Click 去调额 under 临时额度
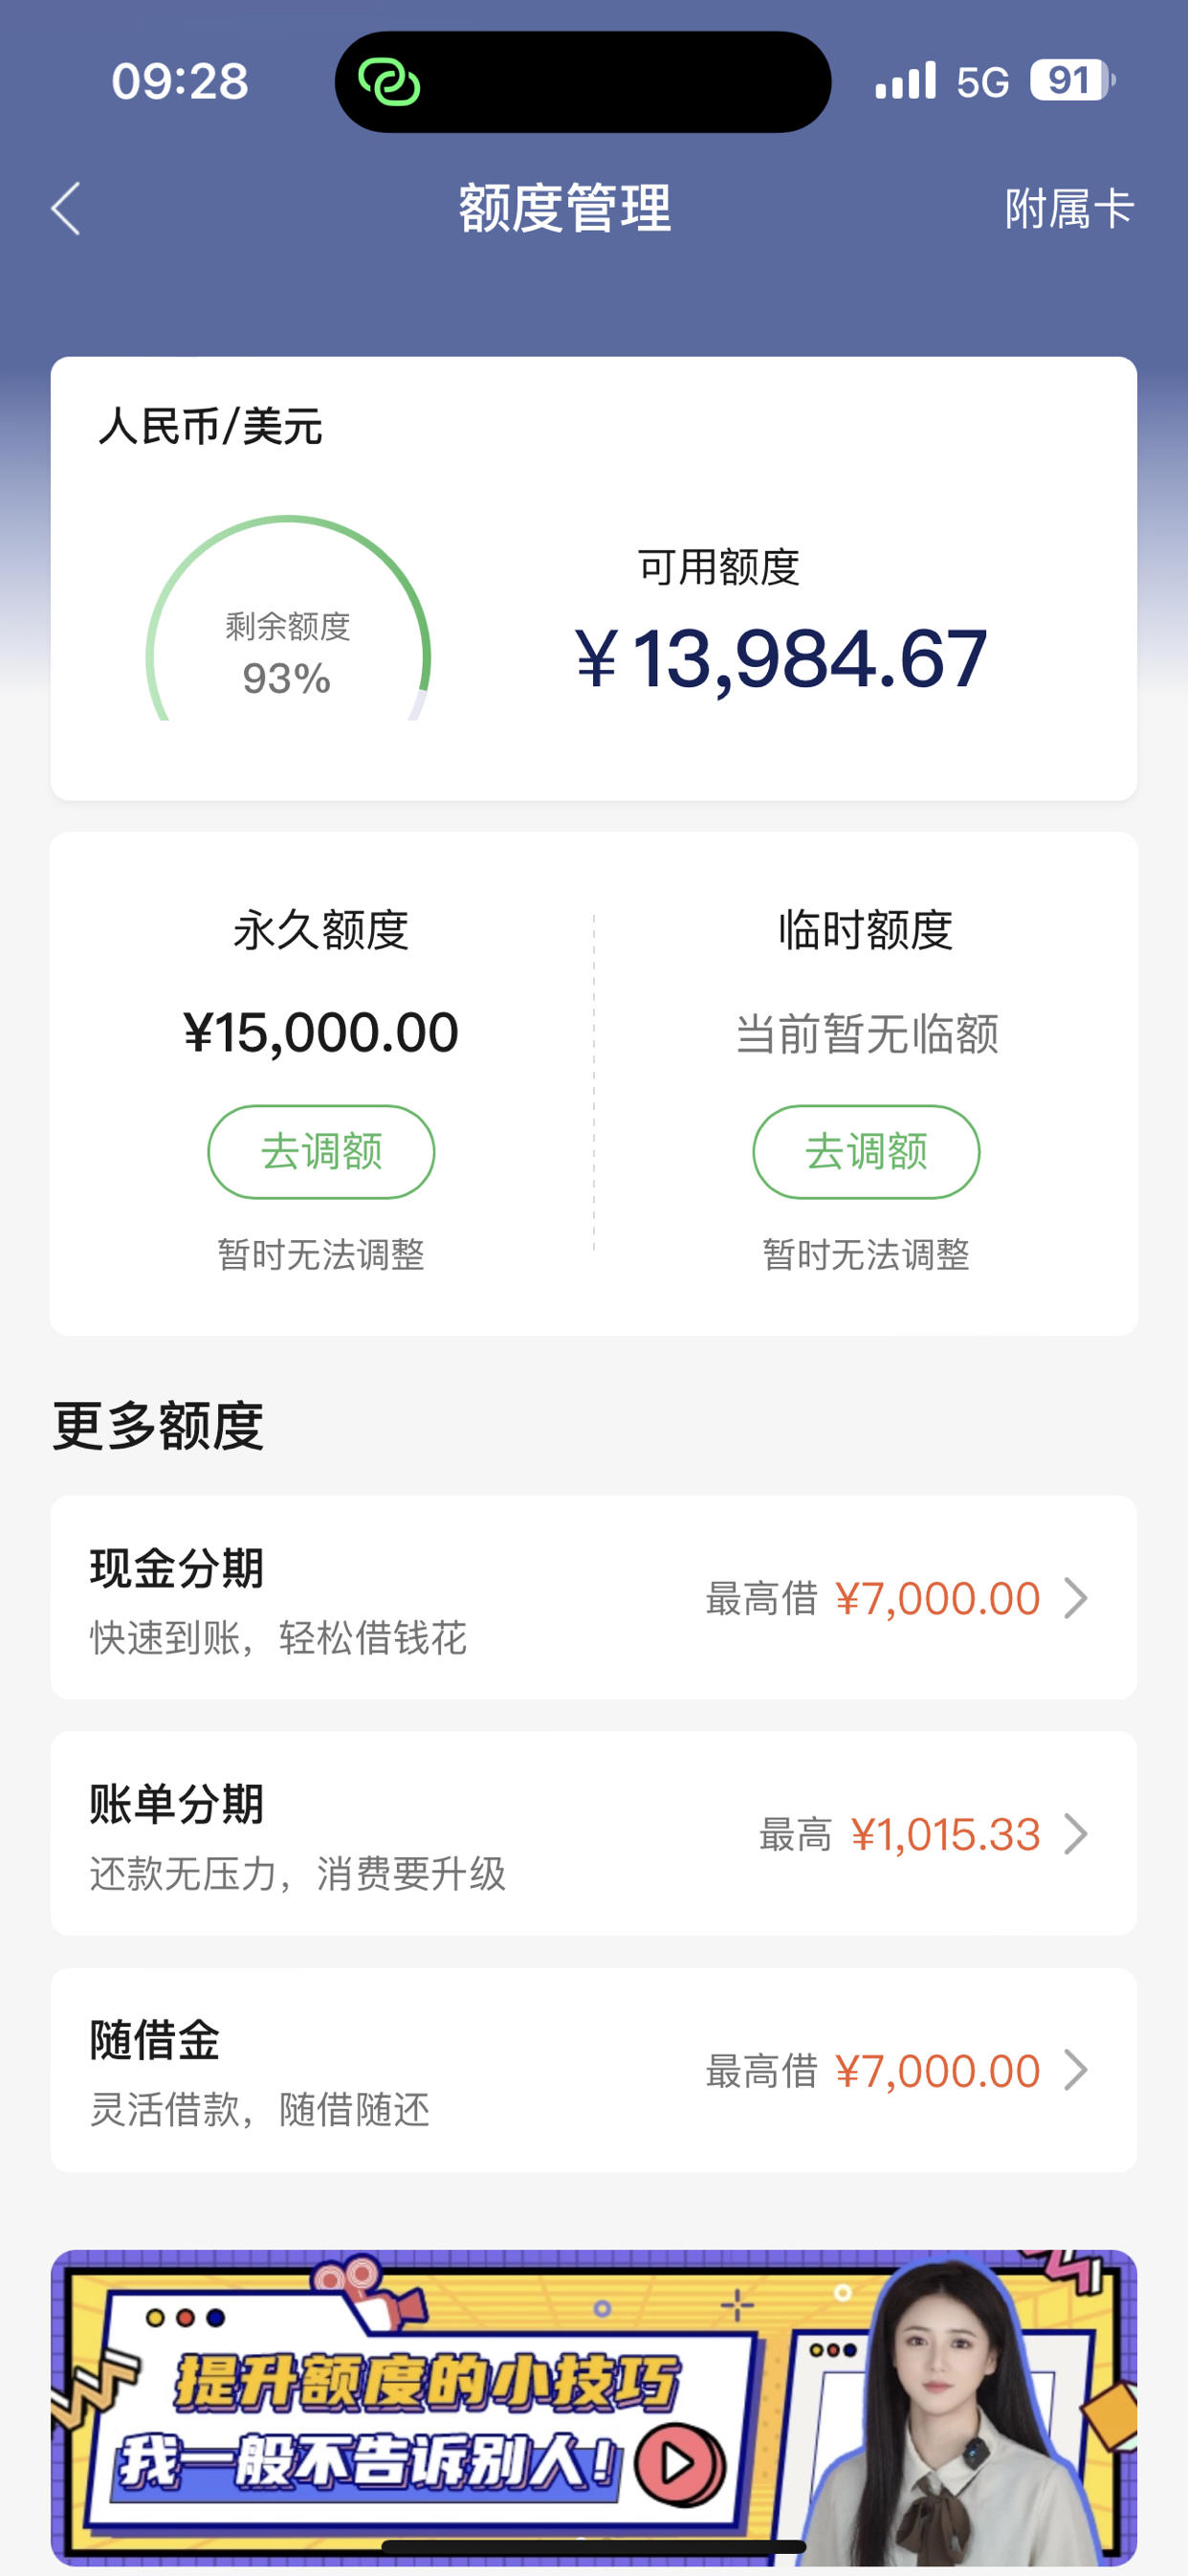Viewport: 1188px width, 2576px height. [866, 1152]
